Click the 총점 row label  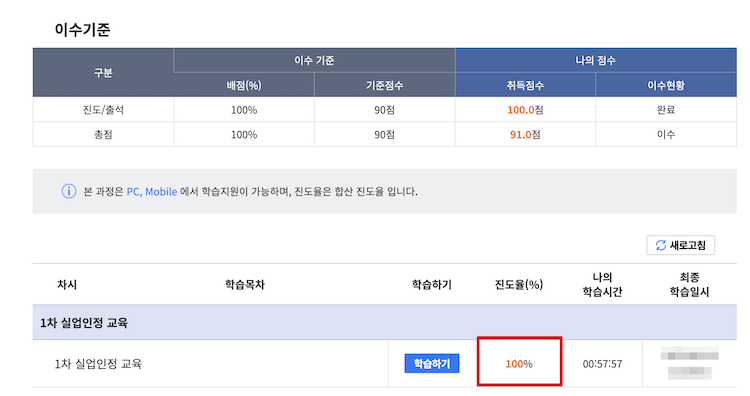pyautogui.click(x=103, y=134)
